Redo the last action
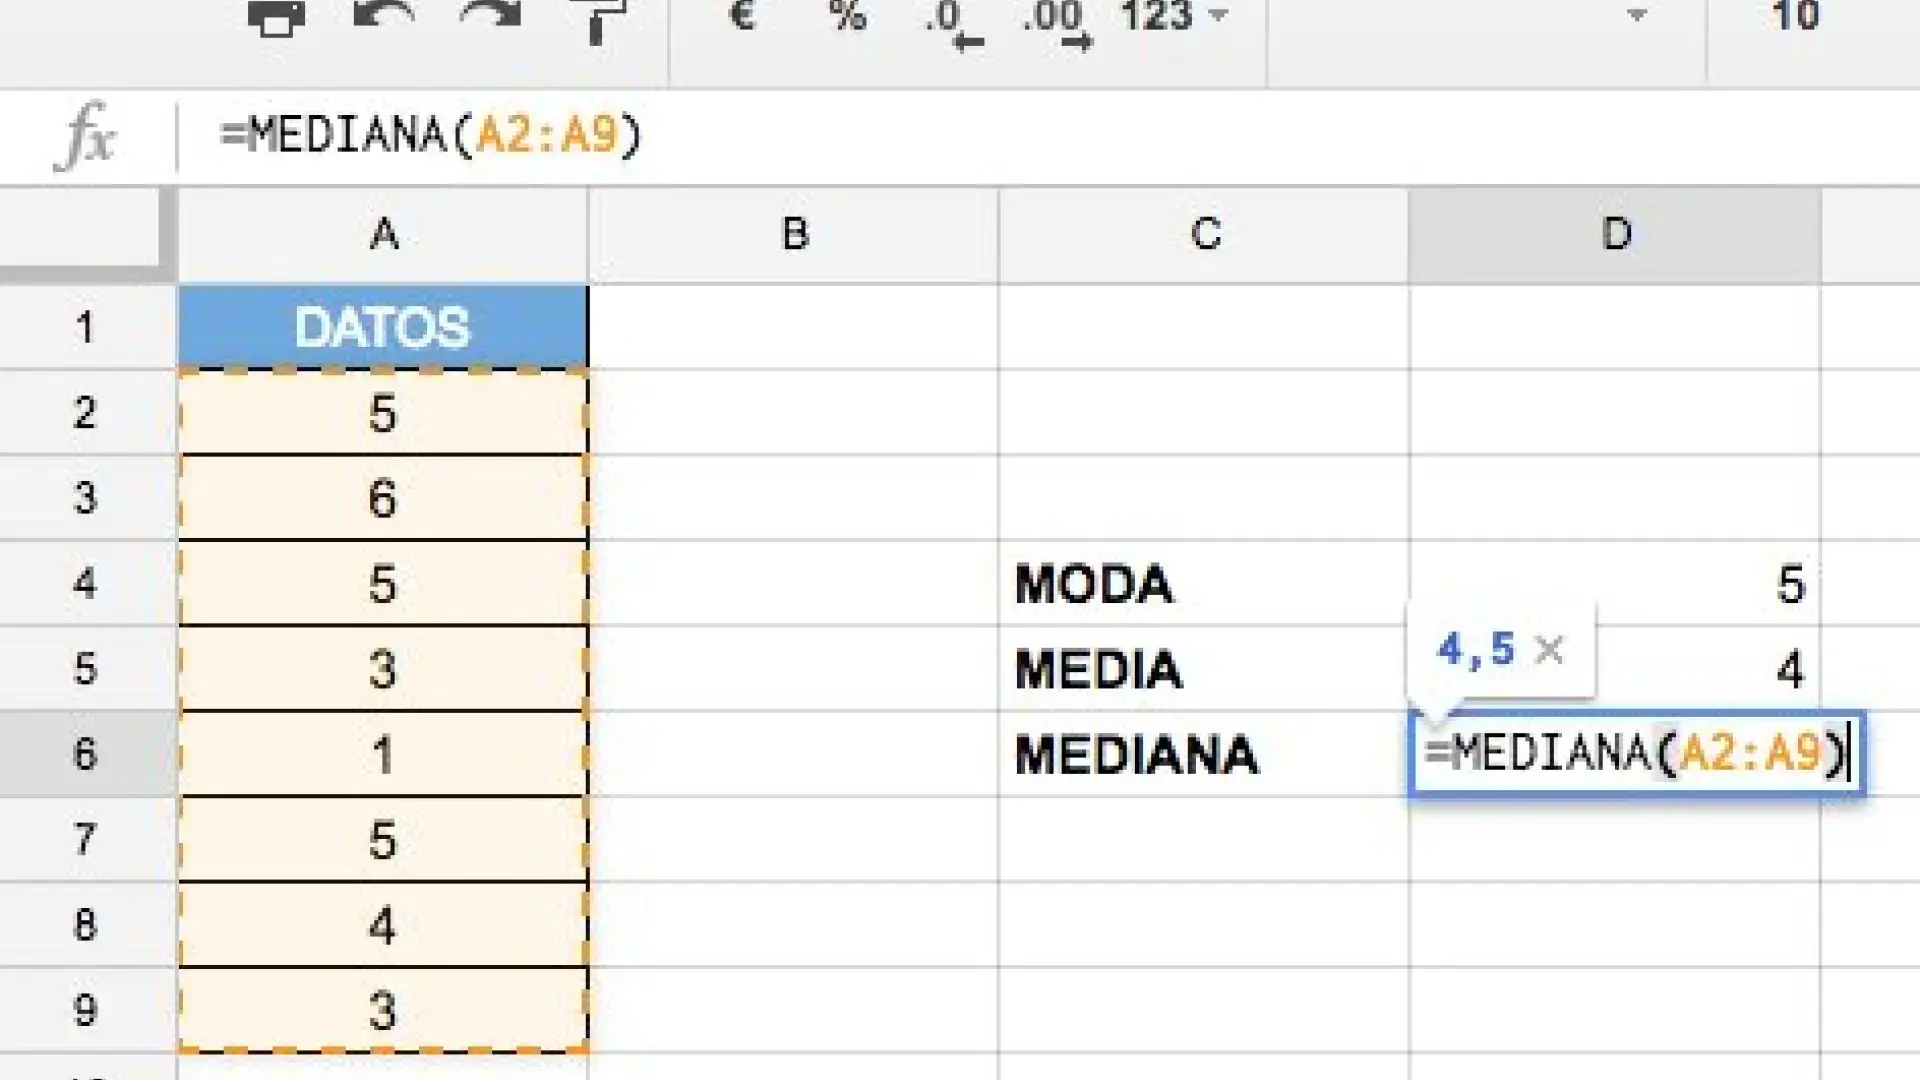This screenshot has height=1080, width=1920. 489,16
